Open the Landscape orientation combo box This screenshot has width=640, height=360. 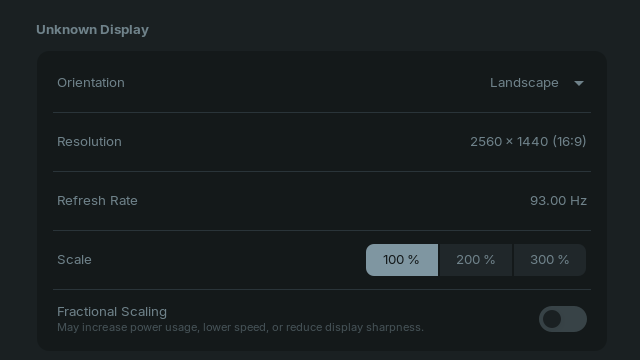pos(537,83)
